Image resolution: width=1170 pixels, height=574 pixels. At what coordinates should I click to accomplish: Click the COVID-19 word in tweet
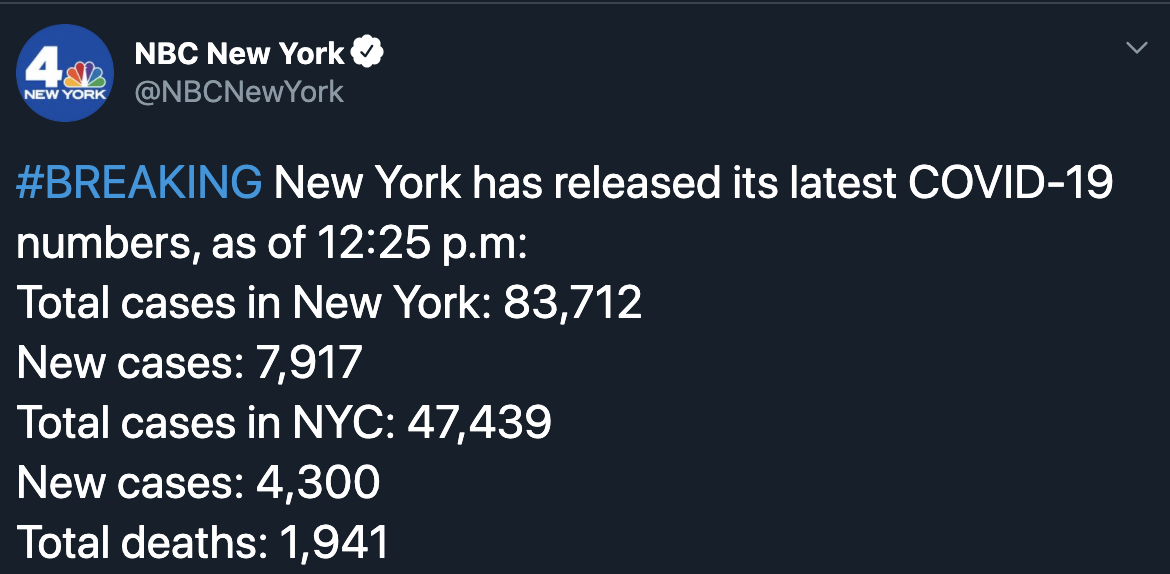point(1010,183)
